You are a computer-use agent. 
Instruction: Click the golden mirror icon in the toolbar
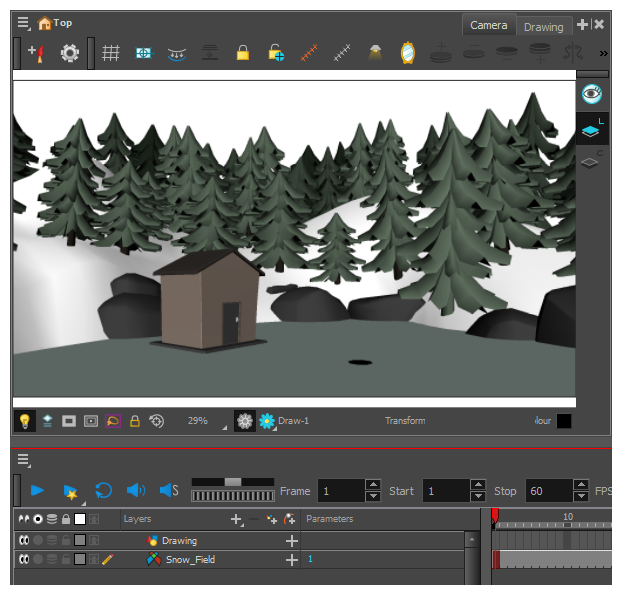(x=408, y=53)
